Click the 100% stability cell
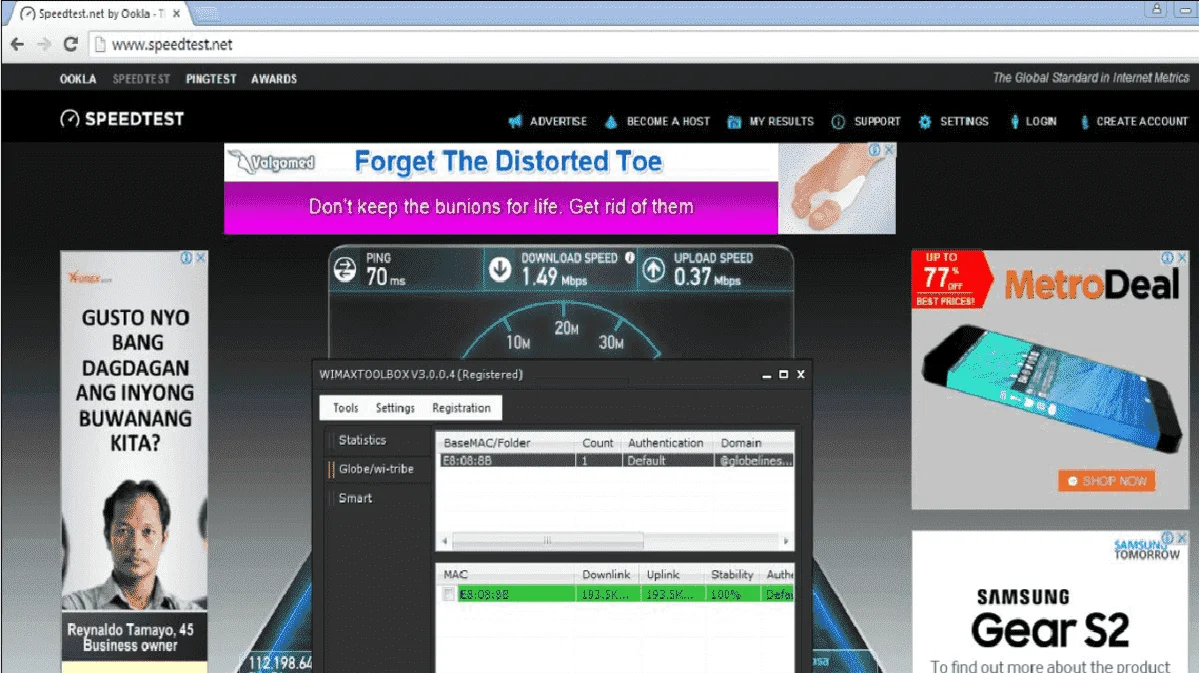 732,594
